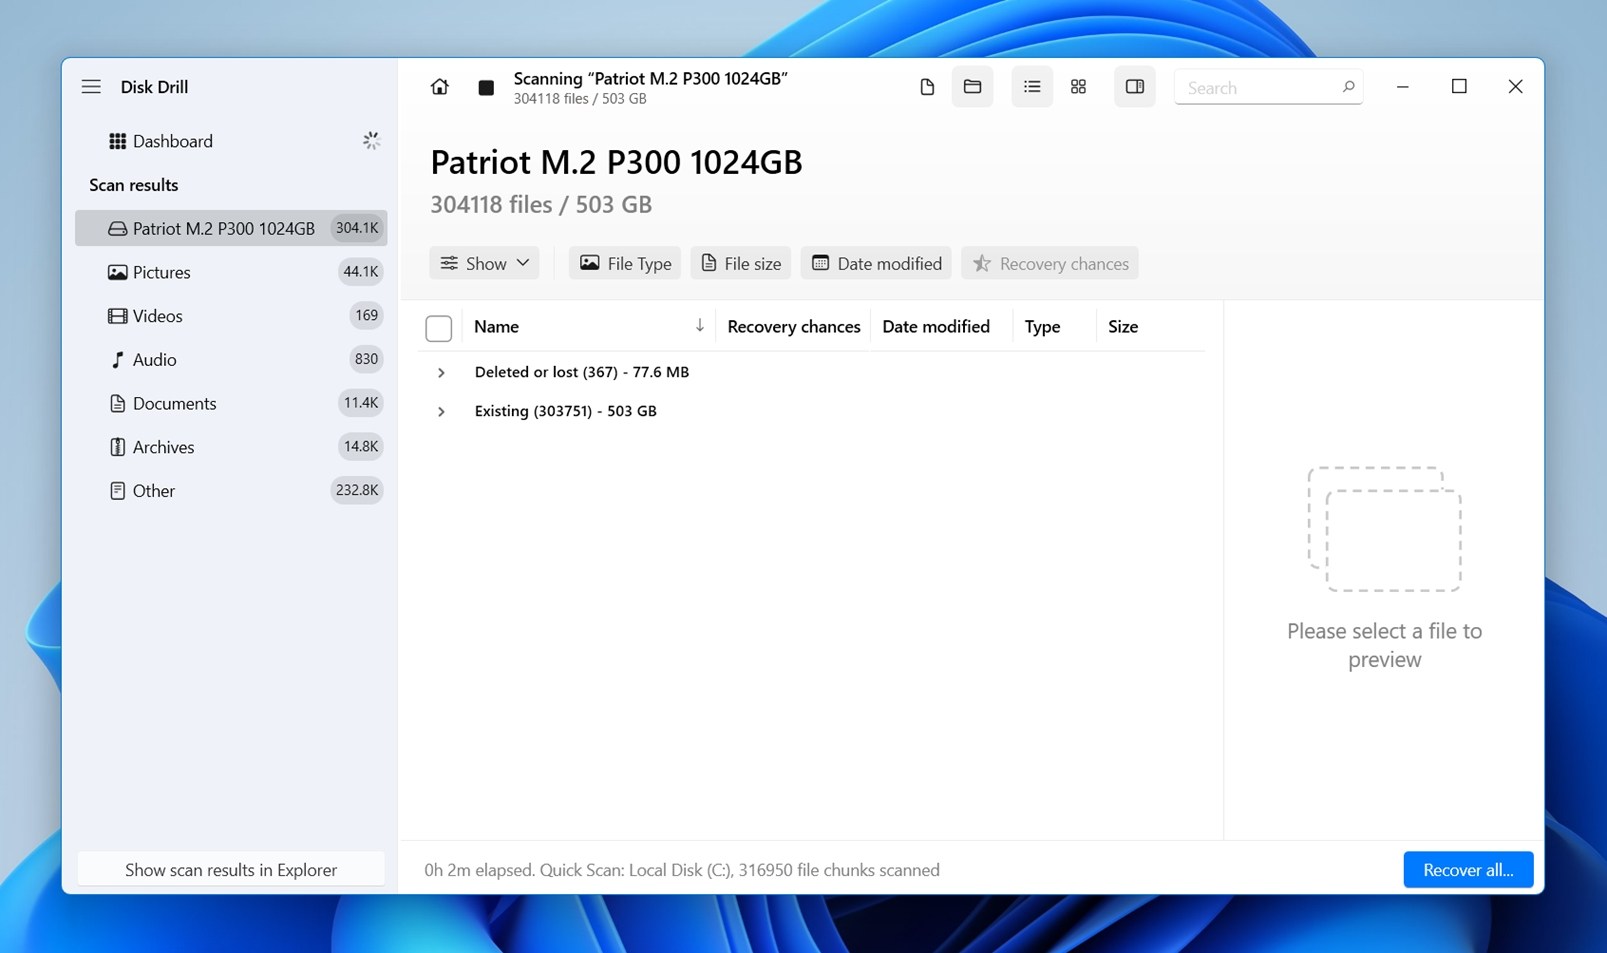Viewport: 1607px width, 953px height.
Task: Open the hamburger menu beside Disk Drill
Action: [91, 87]
